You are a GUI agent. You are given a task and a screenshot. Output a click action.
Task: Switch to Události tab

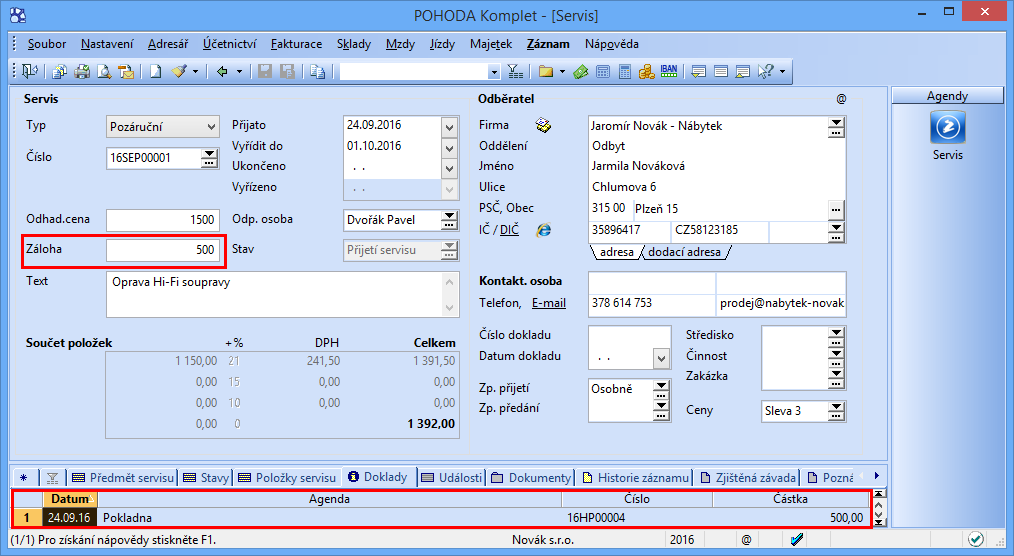(451, 478)
